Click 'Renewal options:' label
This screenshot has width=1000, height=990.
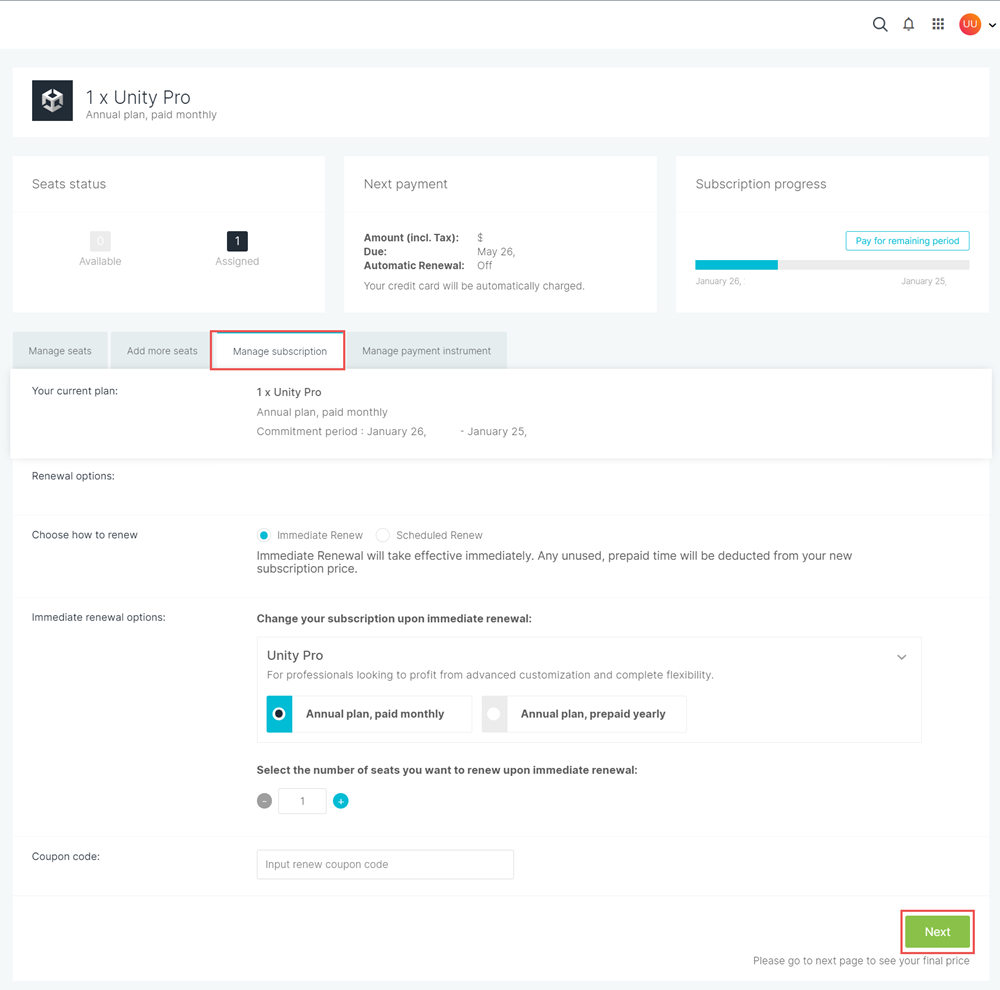(x=73, y=476)
